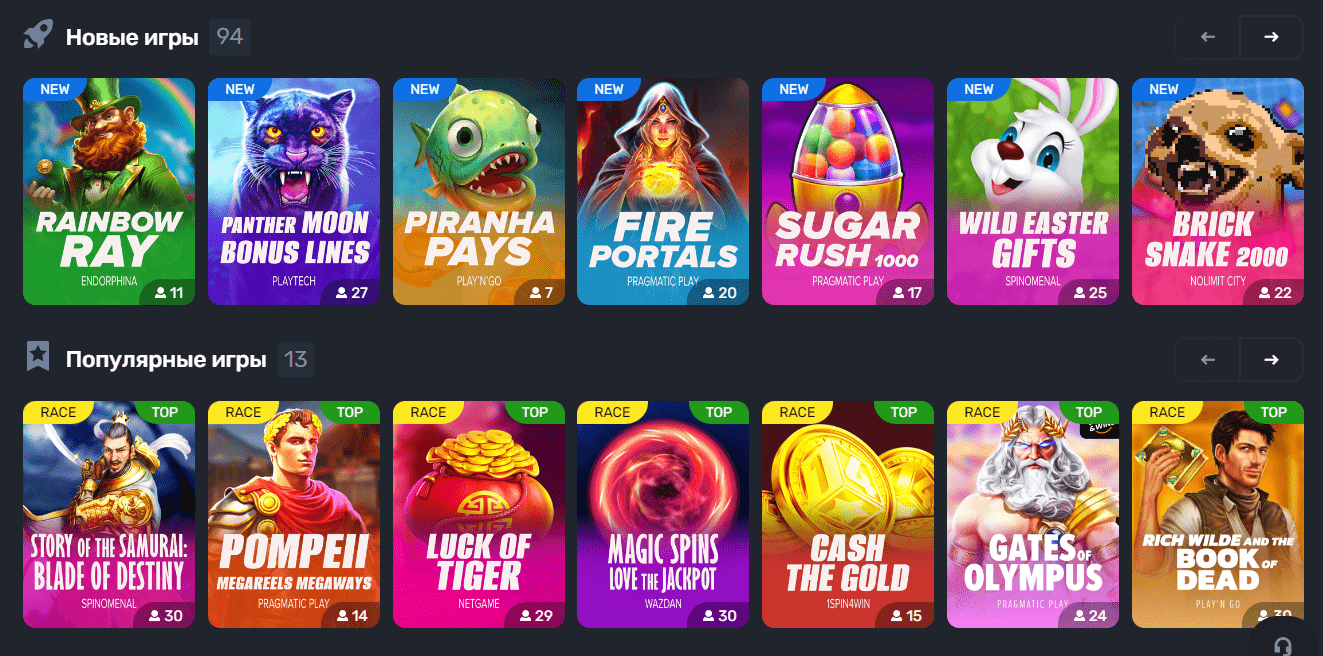This screenshot has width=1323, height=656.
Task: Click the player count icon on Rainbow Ray
Action: coord(161,293)
